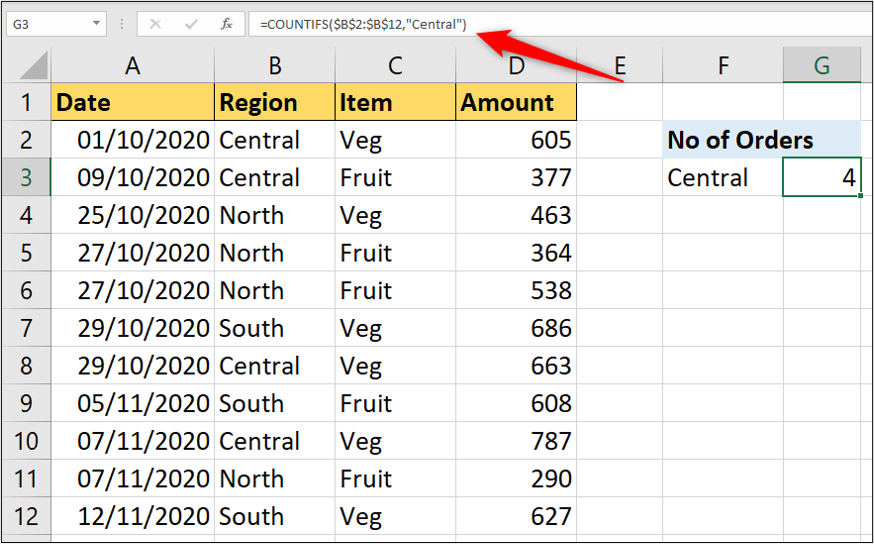Screen dimensions: 874x544
Task: Click North region cell in row 4
Action: coord(275,215)
